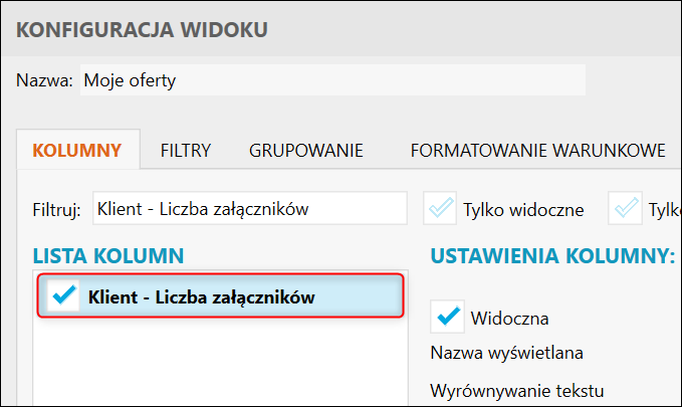The height and width of the screenshot is (407, 682).
Task: Focus the Filtruj text field
Action: point(249,209)
